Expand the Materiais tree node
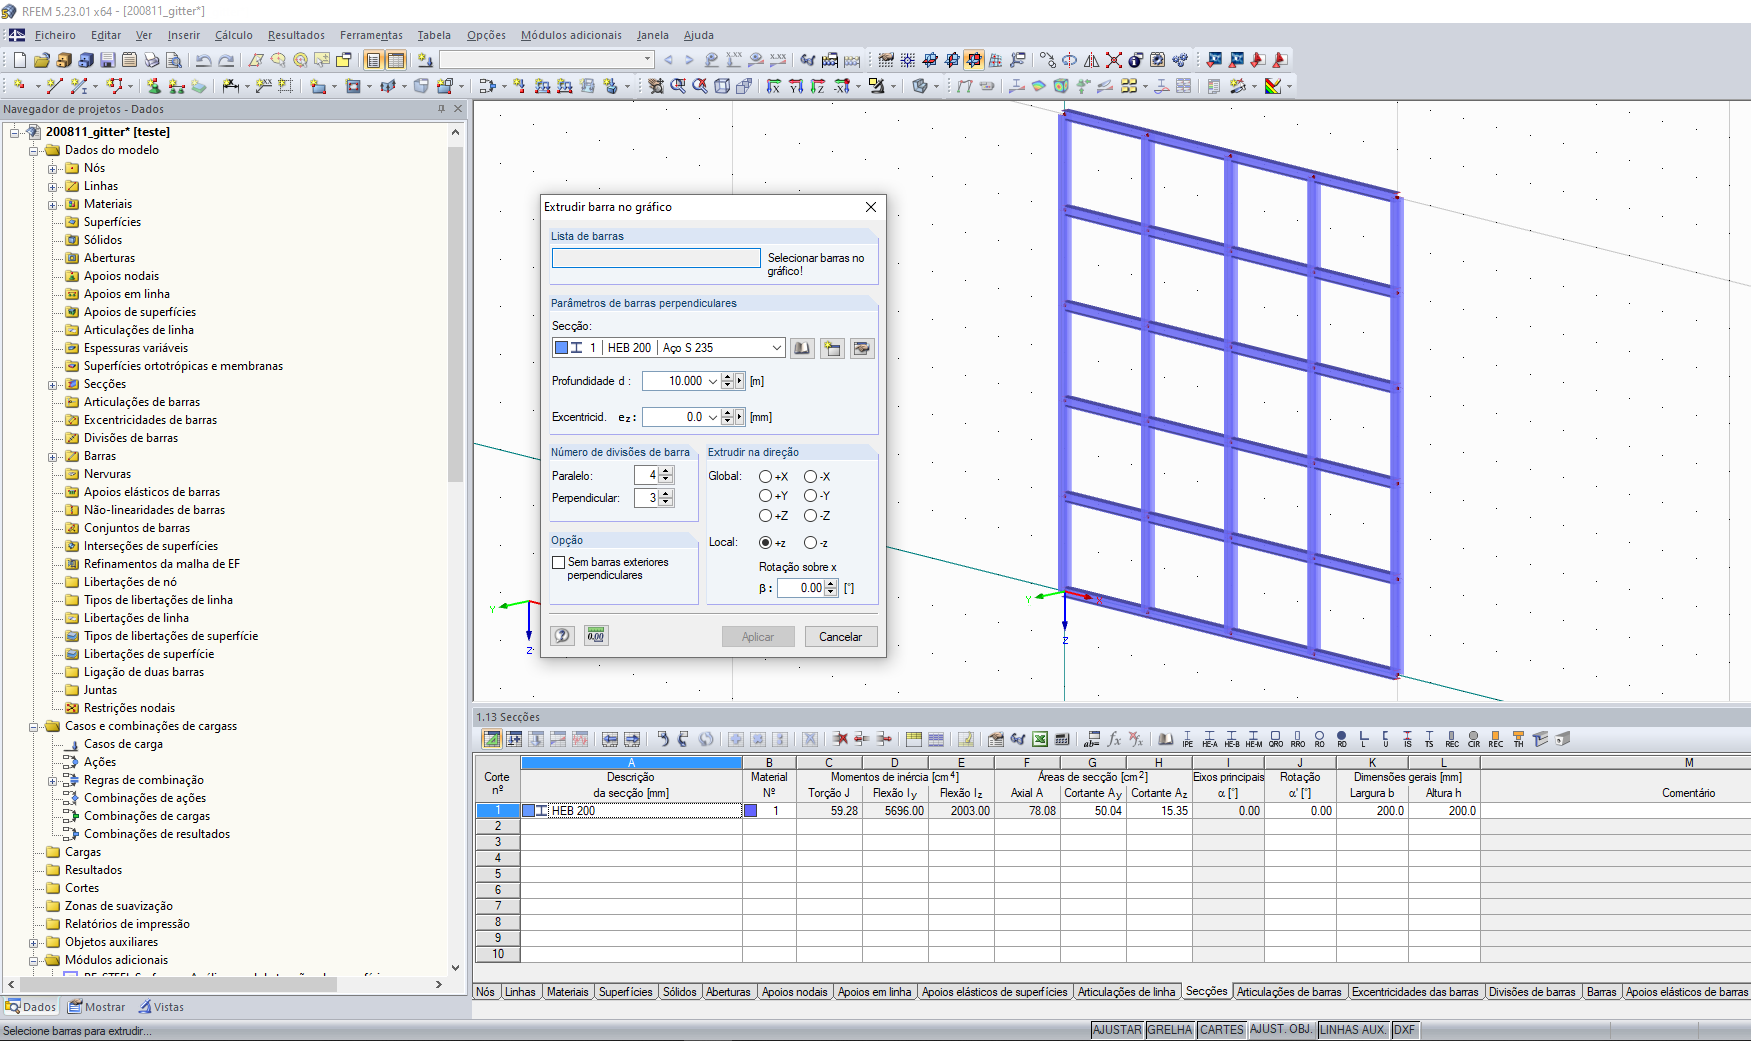The height and width of the screenshot is (1041, 1751). pyautogui.click(x=53, y=204)
